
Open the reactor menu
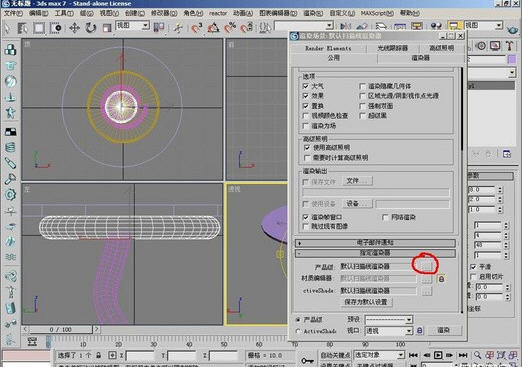(218, 13)
